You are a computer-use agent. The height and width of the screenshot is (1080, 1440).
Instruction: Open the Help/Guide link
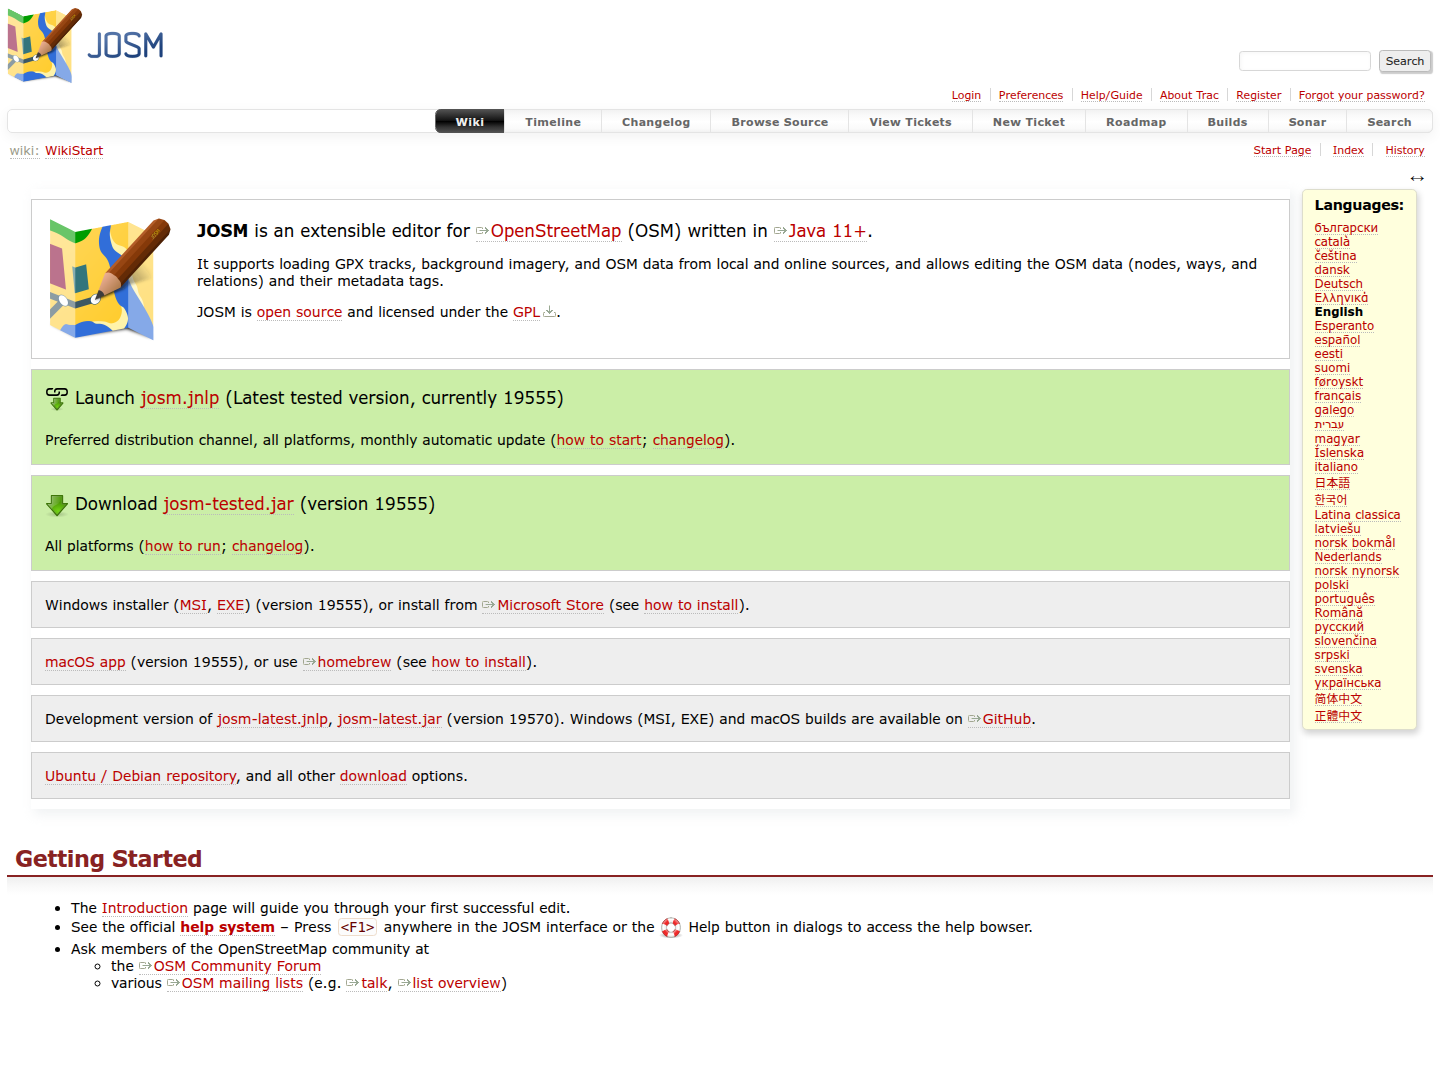(x=1111, y=96)
